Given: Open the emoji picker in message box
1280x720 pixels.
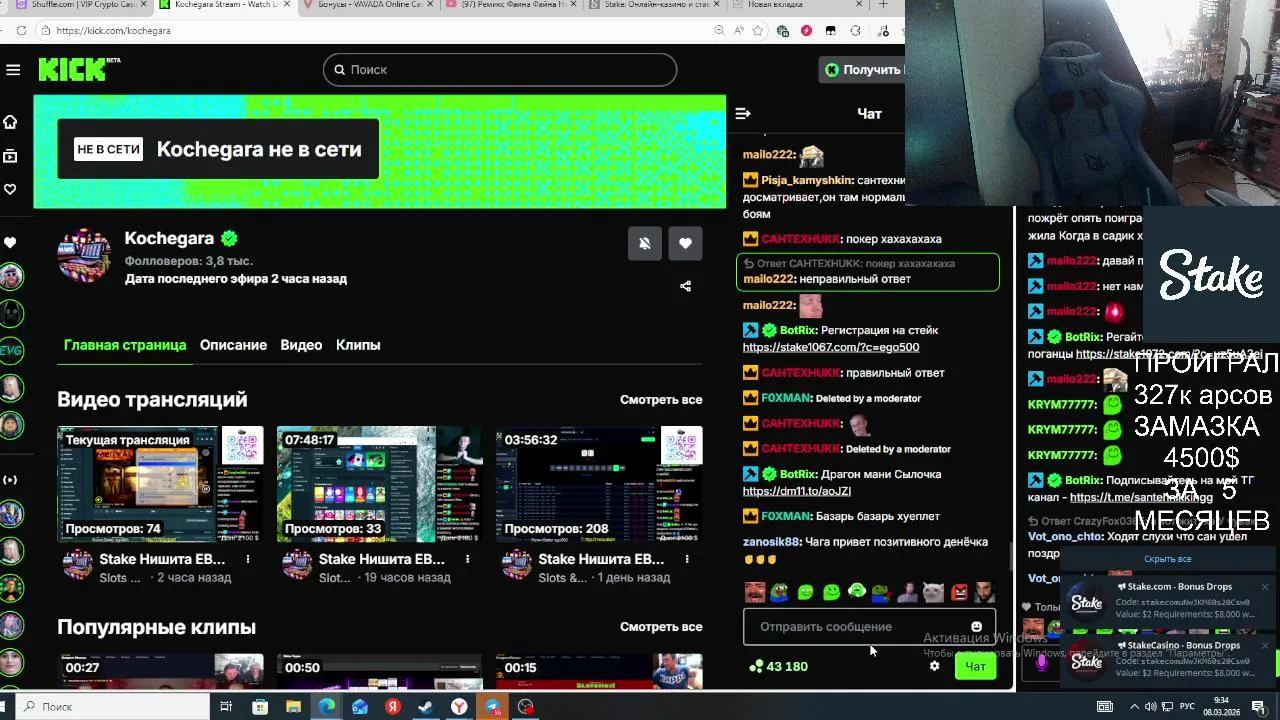Looking at the screenshot, I should (x=976, y=627).
